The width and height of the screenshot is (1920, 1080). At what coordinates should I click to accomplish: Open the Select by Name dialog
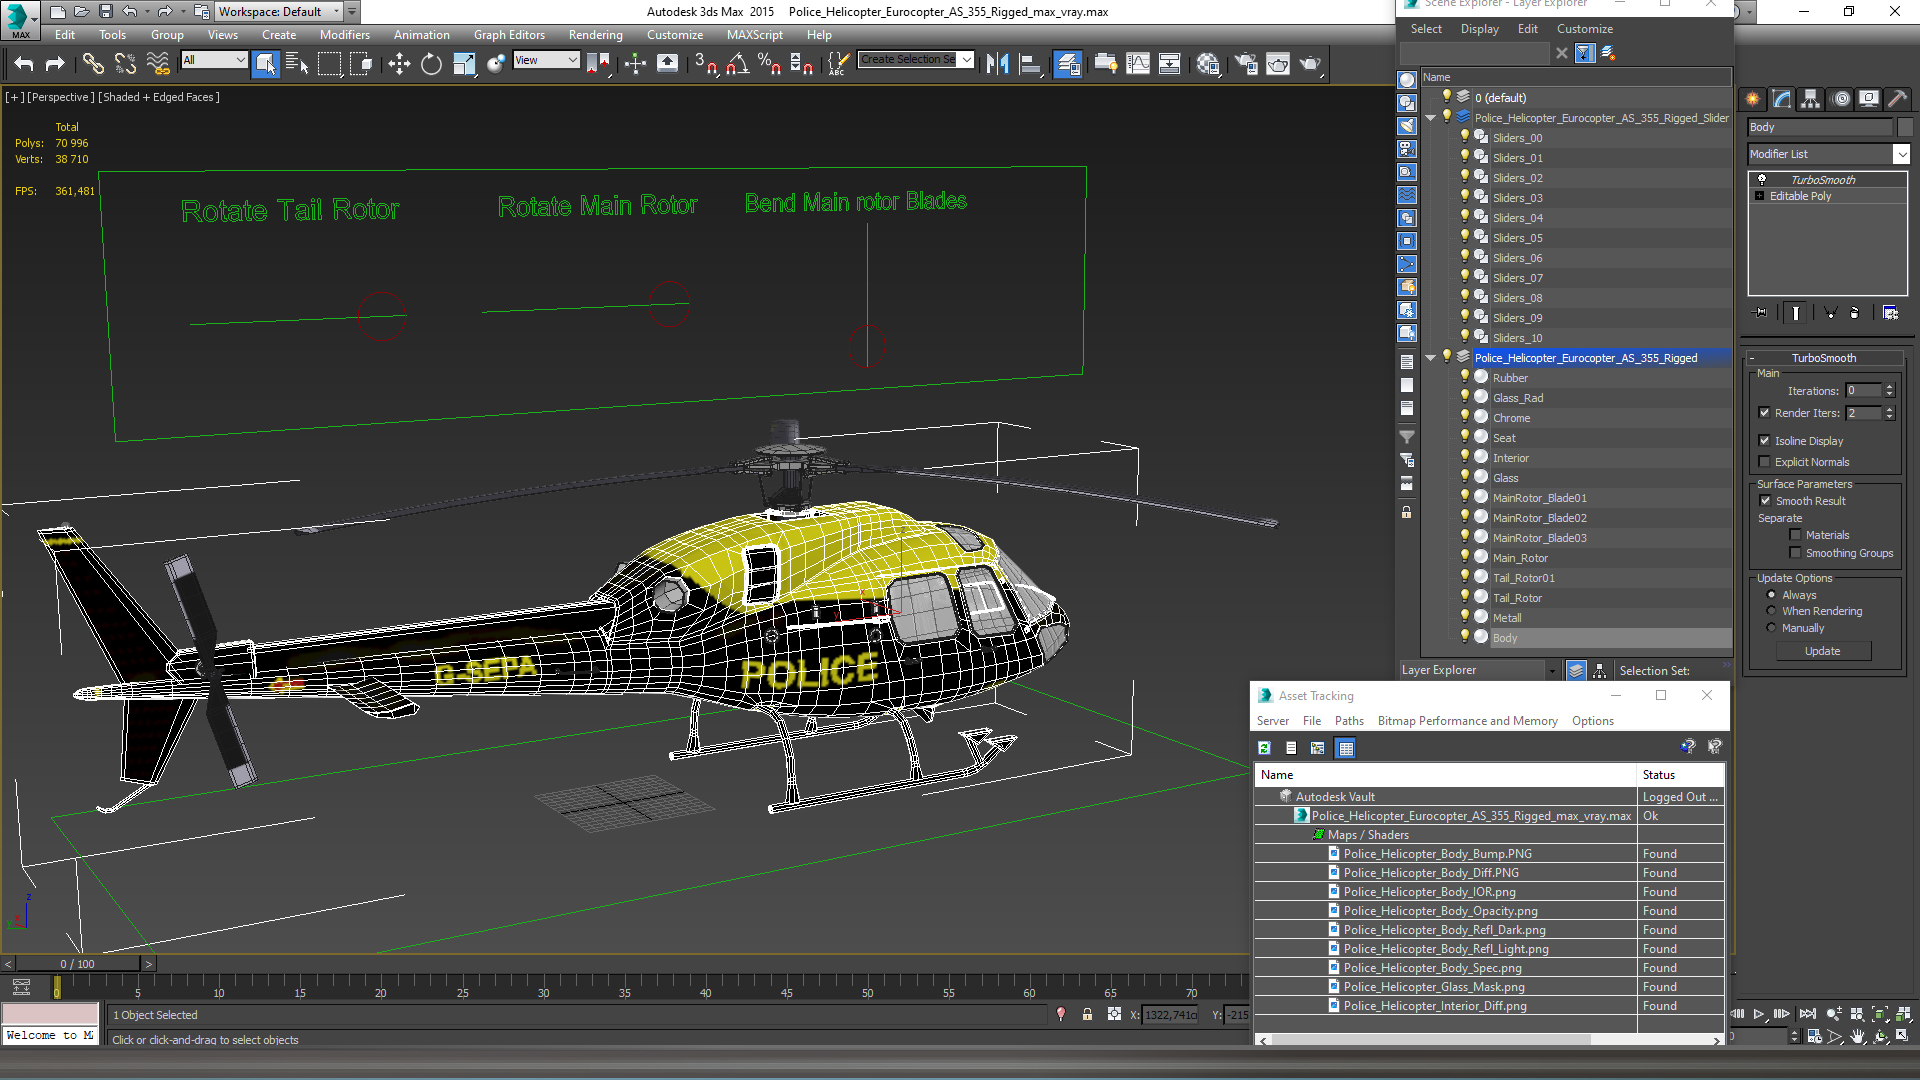(297, 64)
